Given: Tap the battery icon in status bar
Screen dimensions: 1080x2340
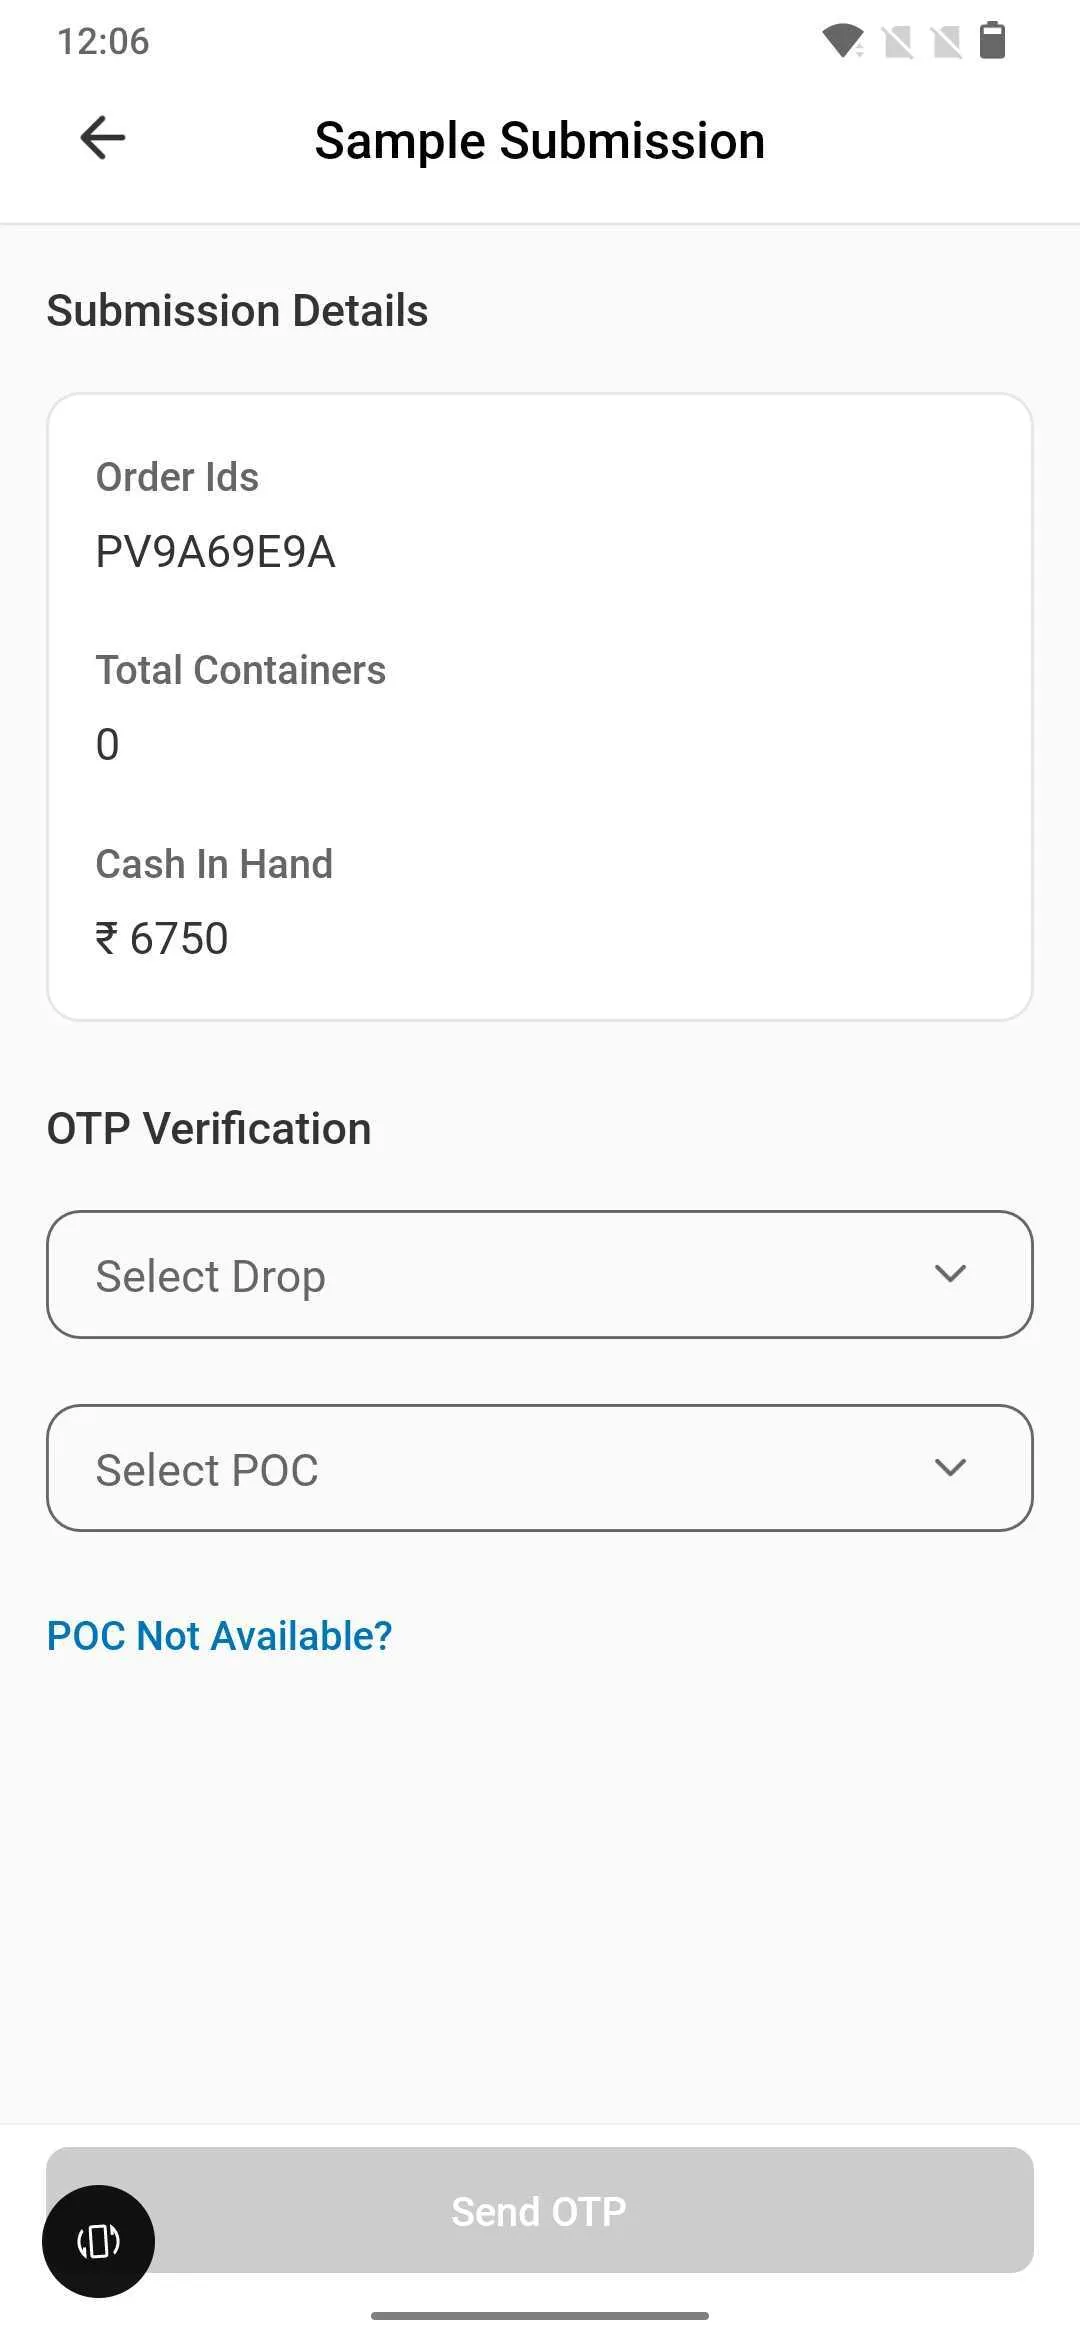Looking at the screenshot, I should pos(992,41).
